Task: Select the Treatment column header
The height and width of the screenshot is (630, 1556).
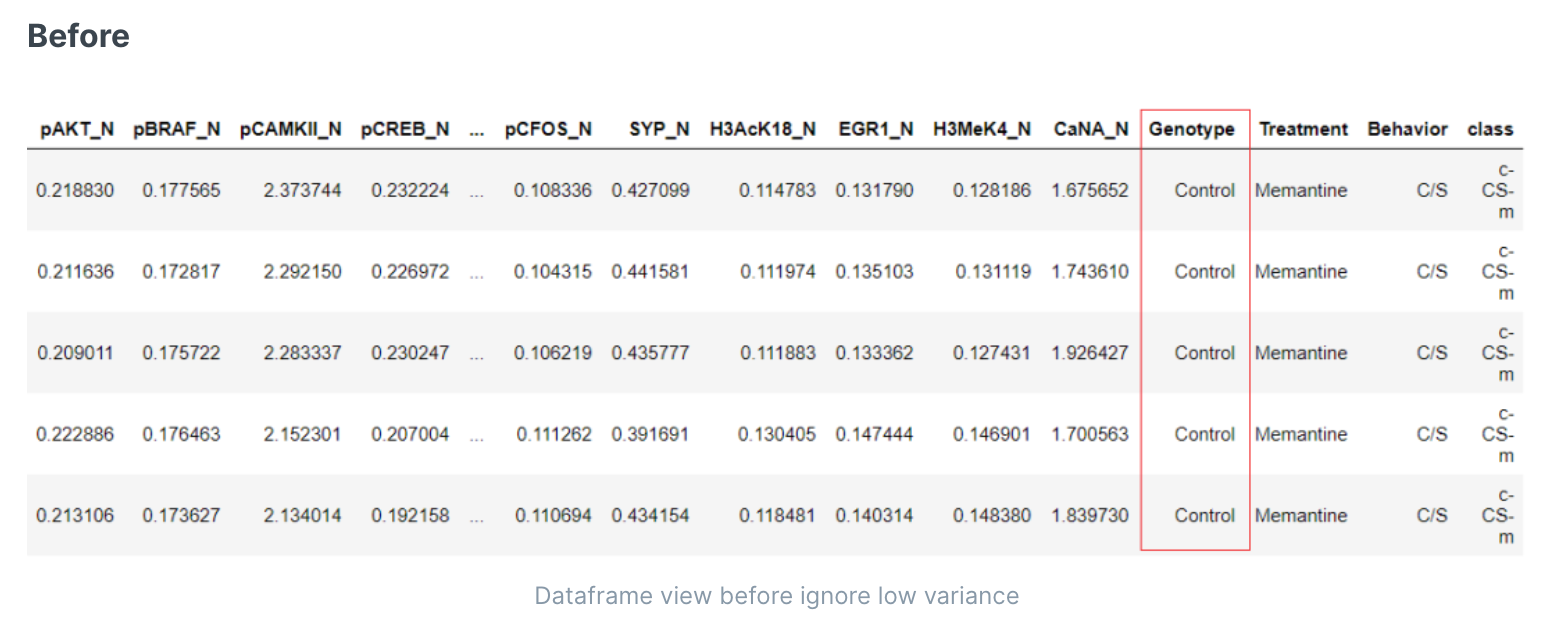Action: point(1303,129)
